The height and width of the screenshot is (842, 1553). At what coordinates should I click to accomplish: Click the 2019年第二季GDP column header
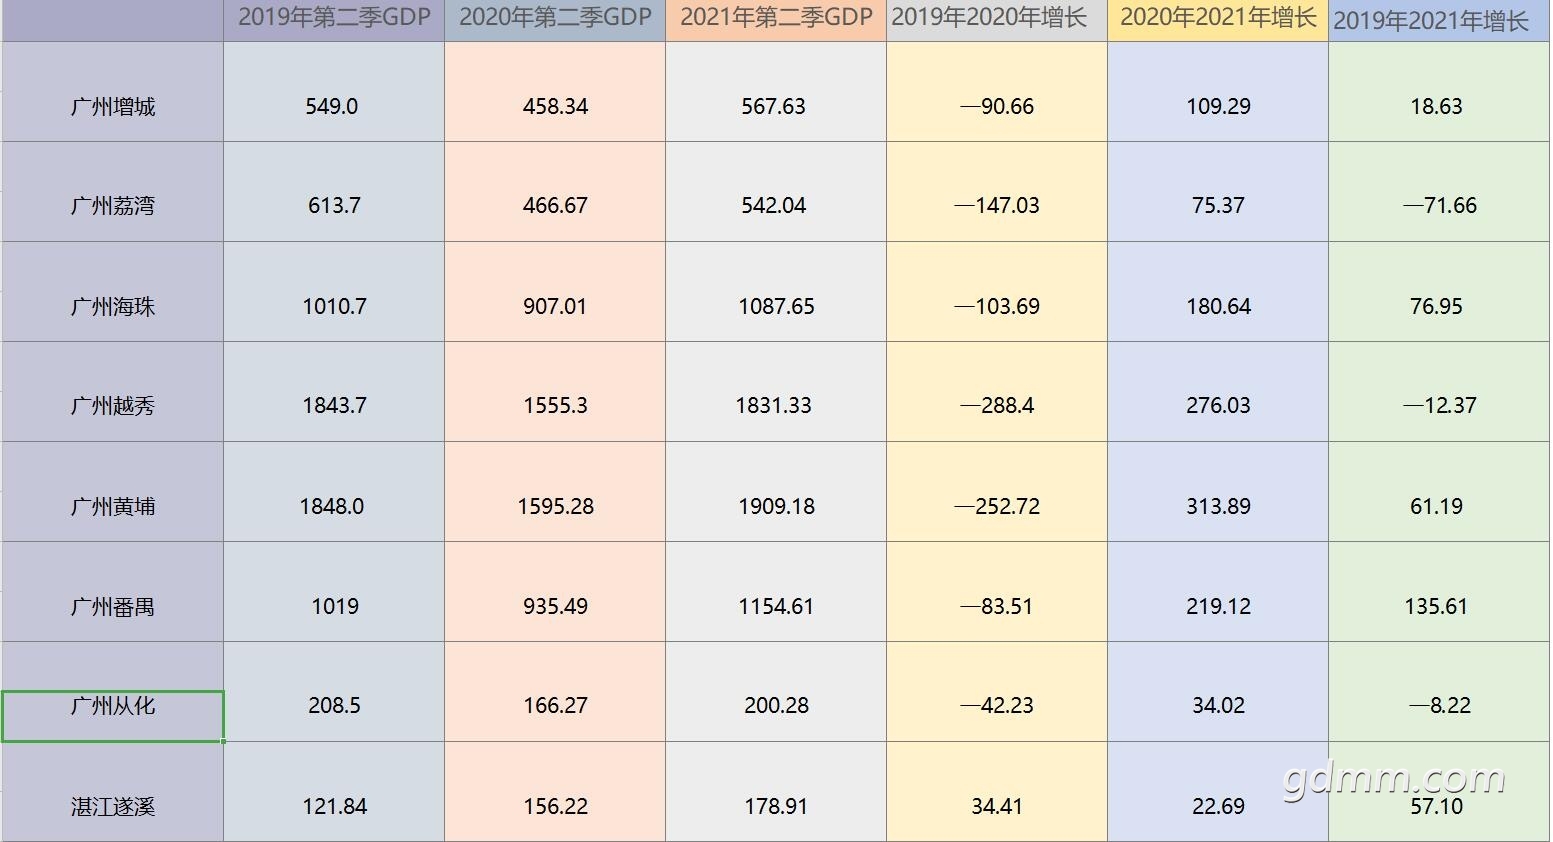pyautogui.click(x=334, y=20)
